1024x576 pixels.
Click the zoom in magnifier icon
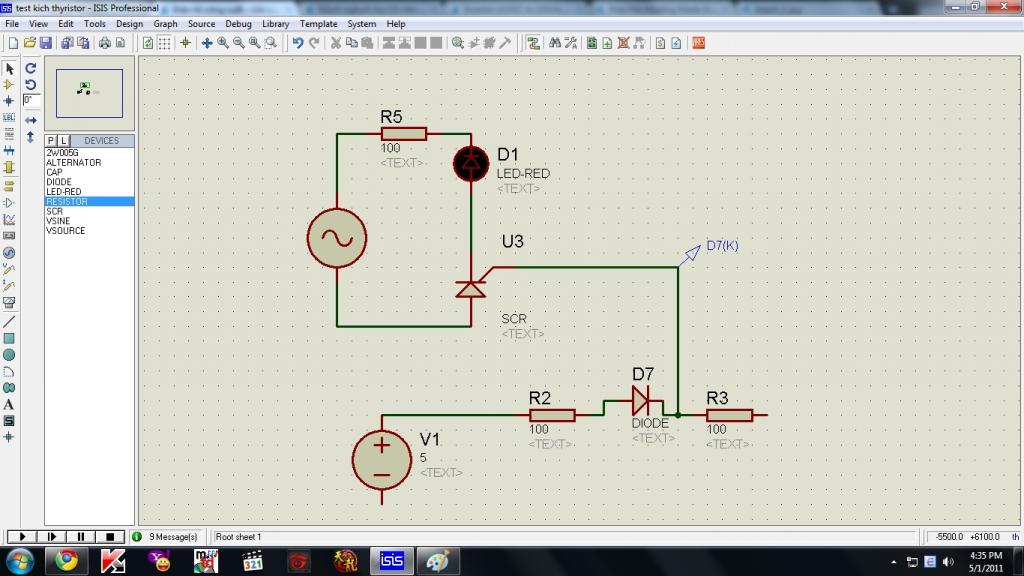pyautogui.click(x=223, y=43)
